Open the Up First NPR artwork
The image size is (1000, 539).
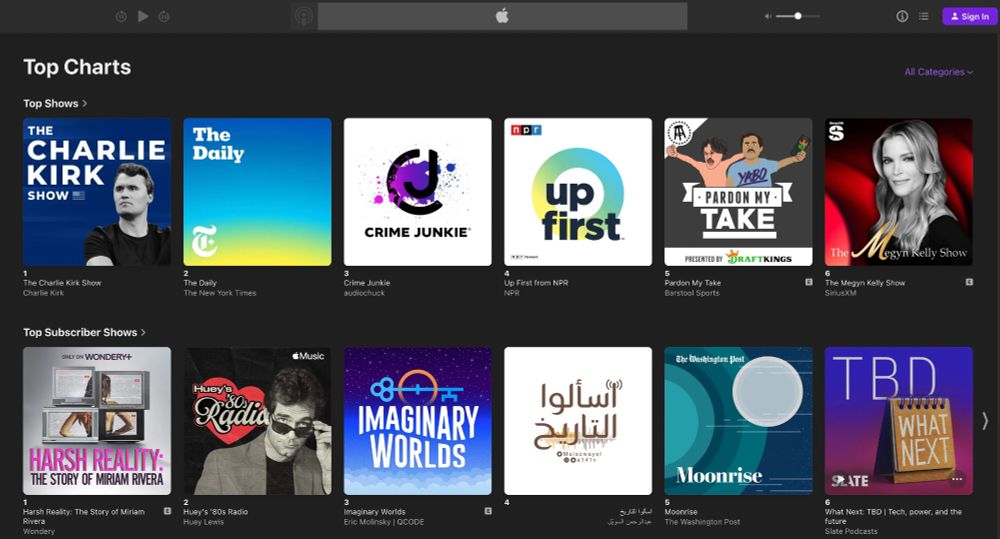pyautogui.click(x=578, y=192)
